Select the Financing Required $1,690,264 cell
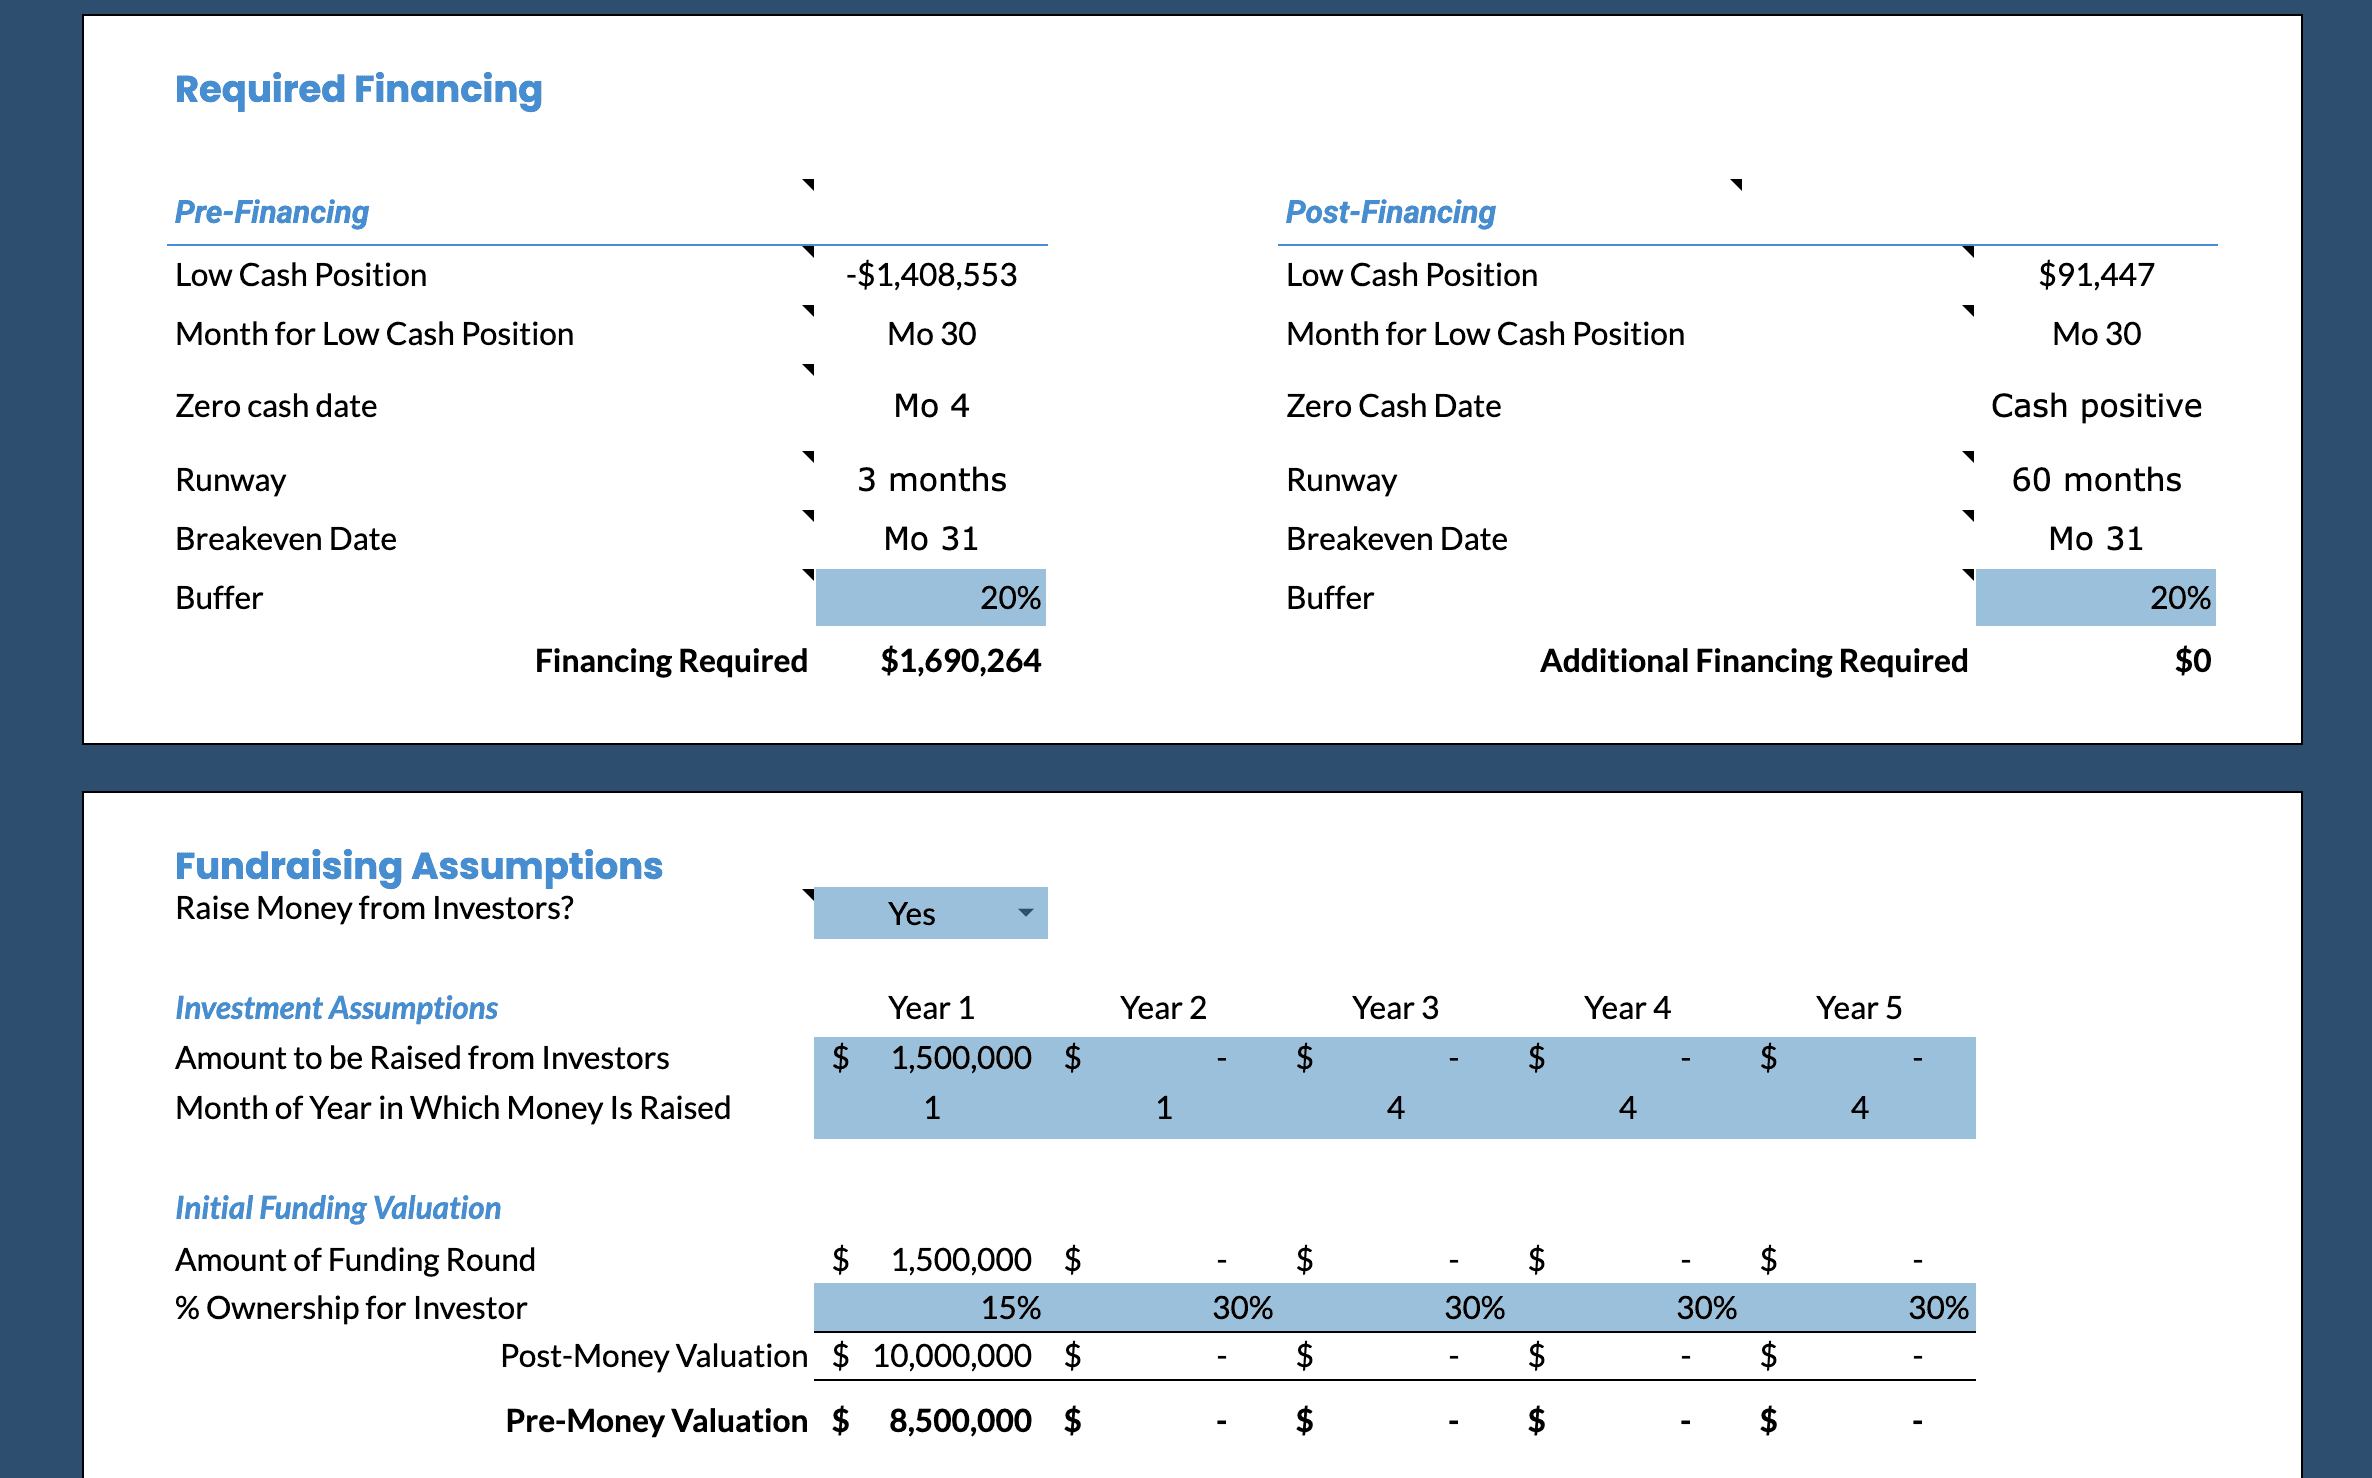2372x1478 pixels. [960, 661]
